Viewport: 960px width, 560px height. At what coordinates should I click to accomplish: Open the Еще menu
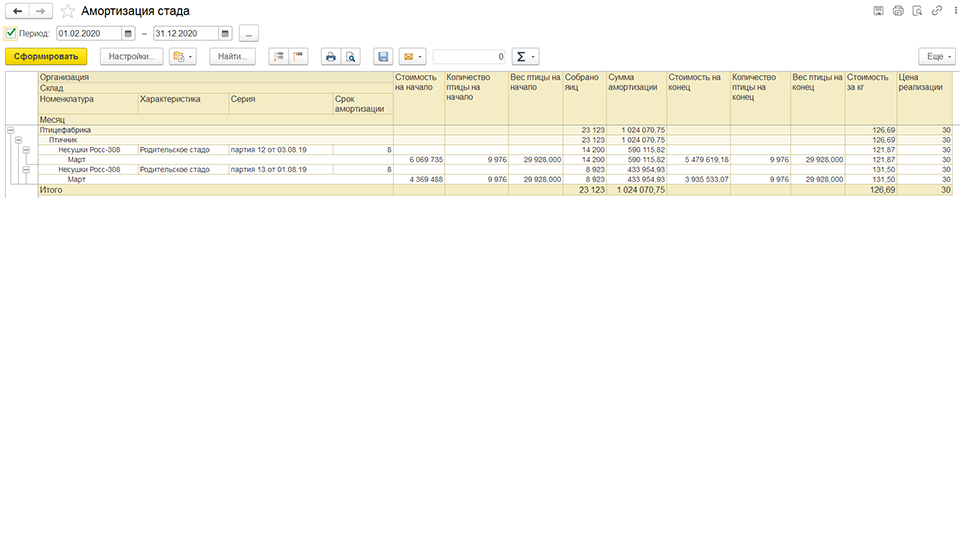[x=937, y=56]
